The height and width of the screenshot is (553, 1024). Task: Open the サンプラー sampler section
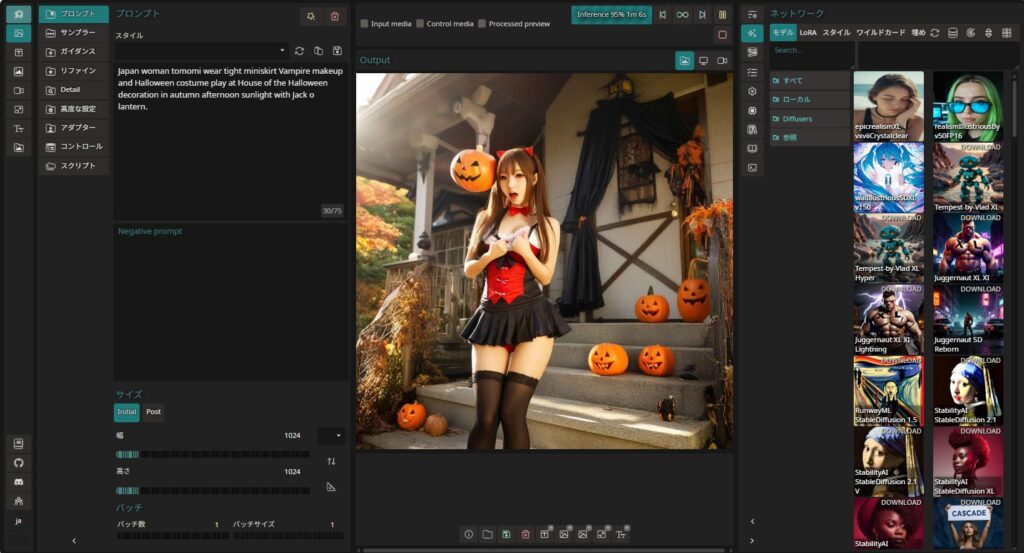click(74, 32)
